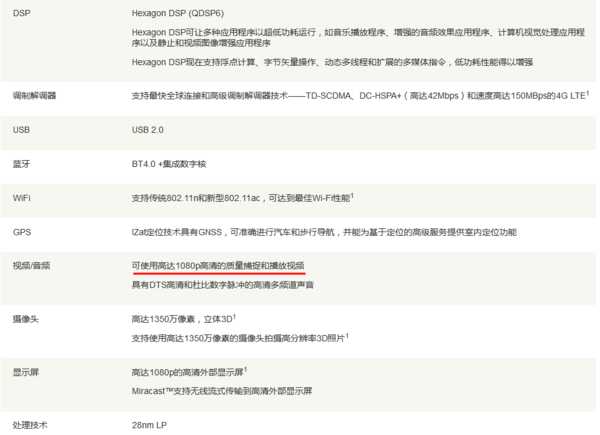Select the "USB 2.0" value text
The image size is (600, 435).
(151, 130)
